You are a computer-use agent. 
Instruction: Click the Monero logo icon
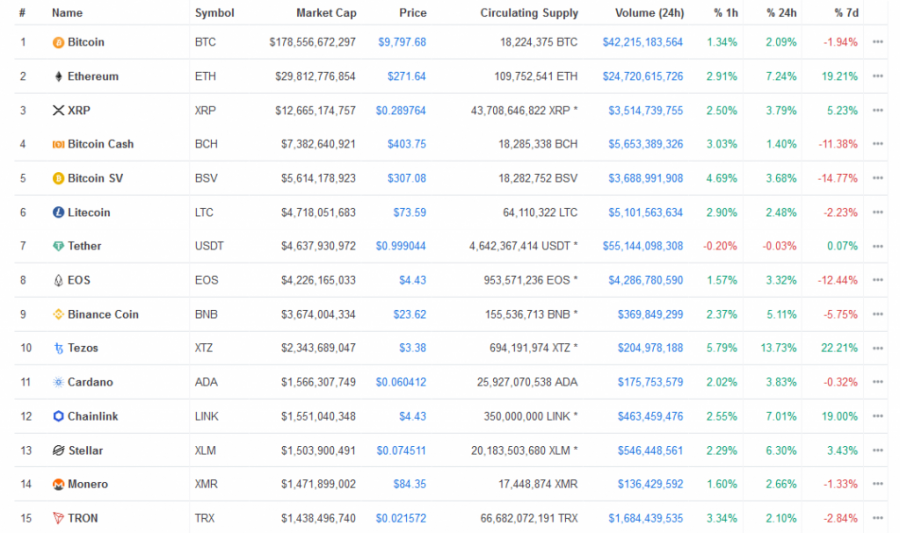[58, 484]
